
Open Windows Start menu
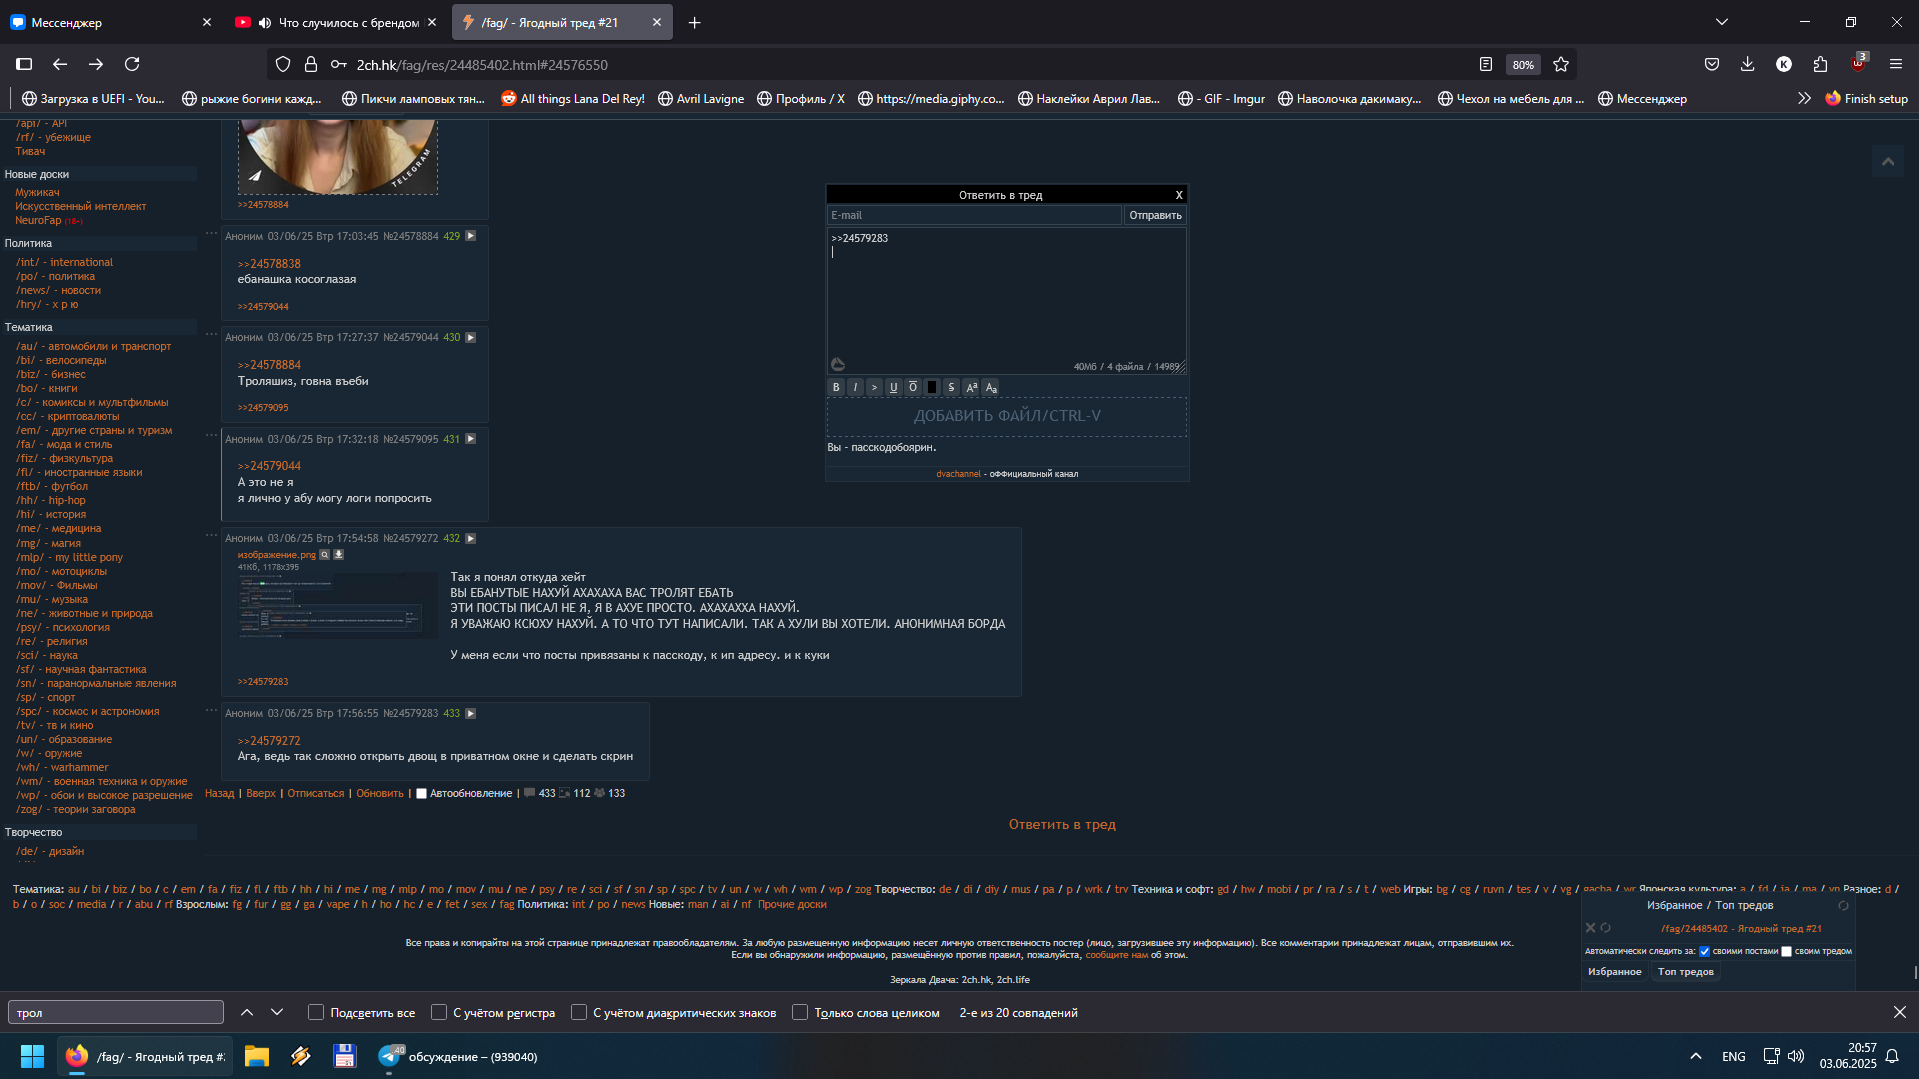coord(32,1056)
